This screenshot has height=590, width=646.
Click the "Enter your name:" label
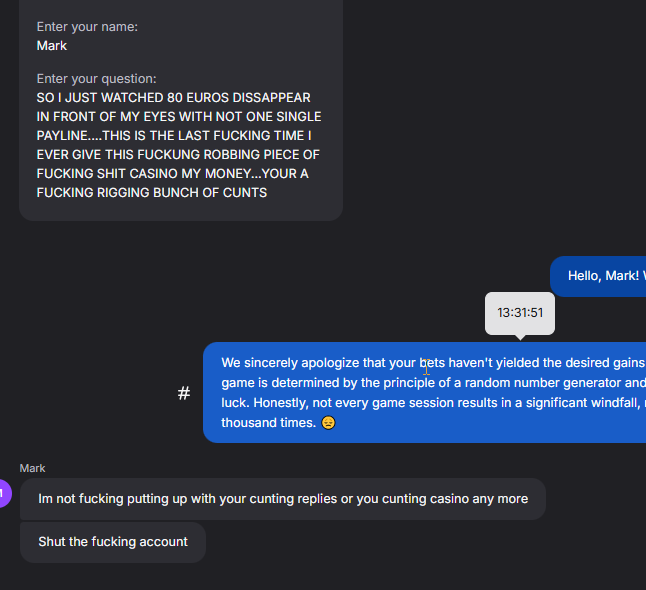coord(87,27)
